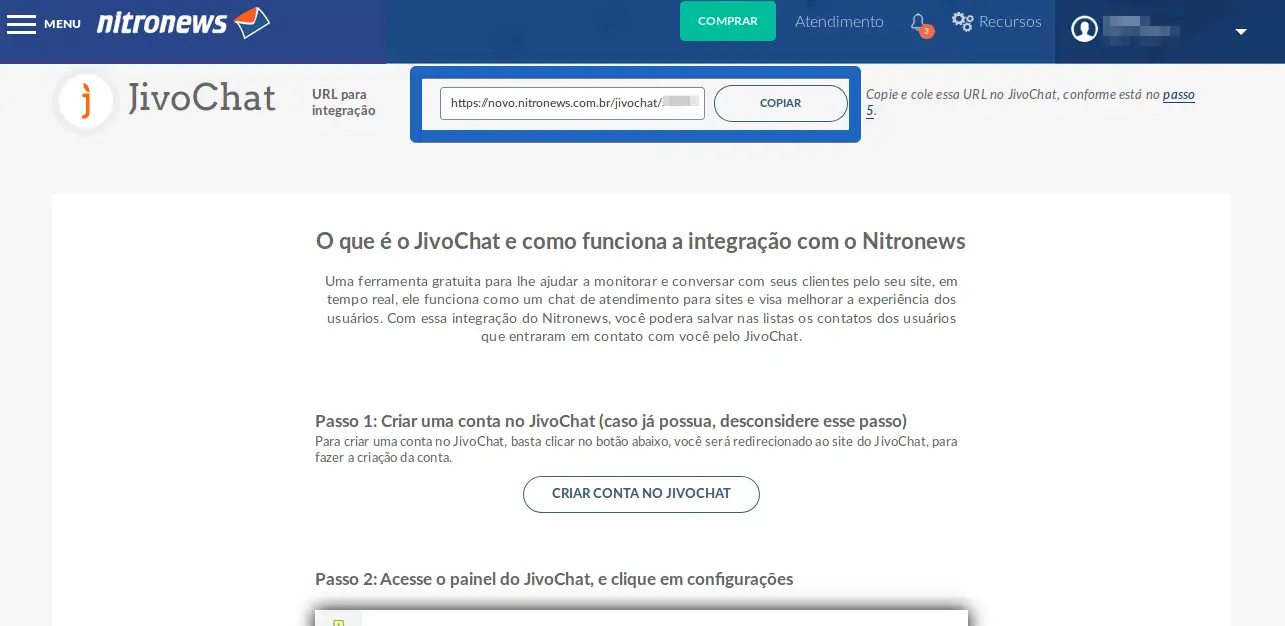This screenshot has width=1285, height=626.
Task: Click the MENU text label
Action: [62, 24]
